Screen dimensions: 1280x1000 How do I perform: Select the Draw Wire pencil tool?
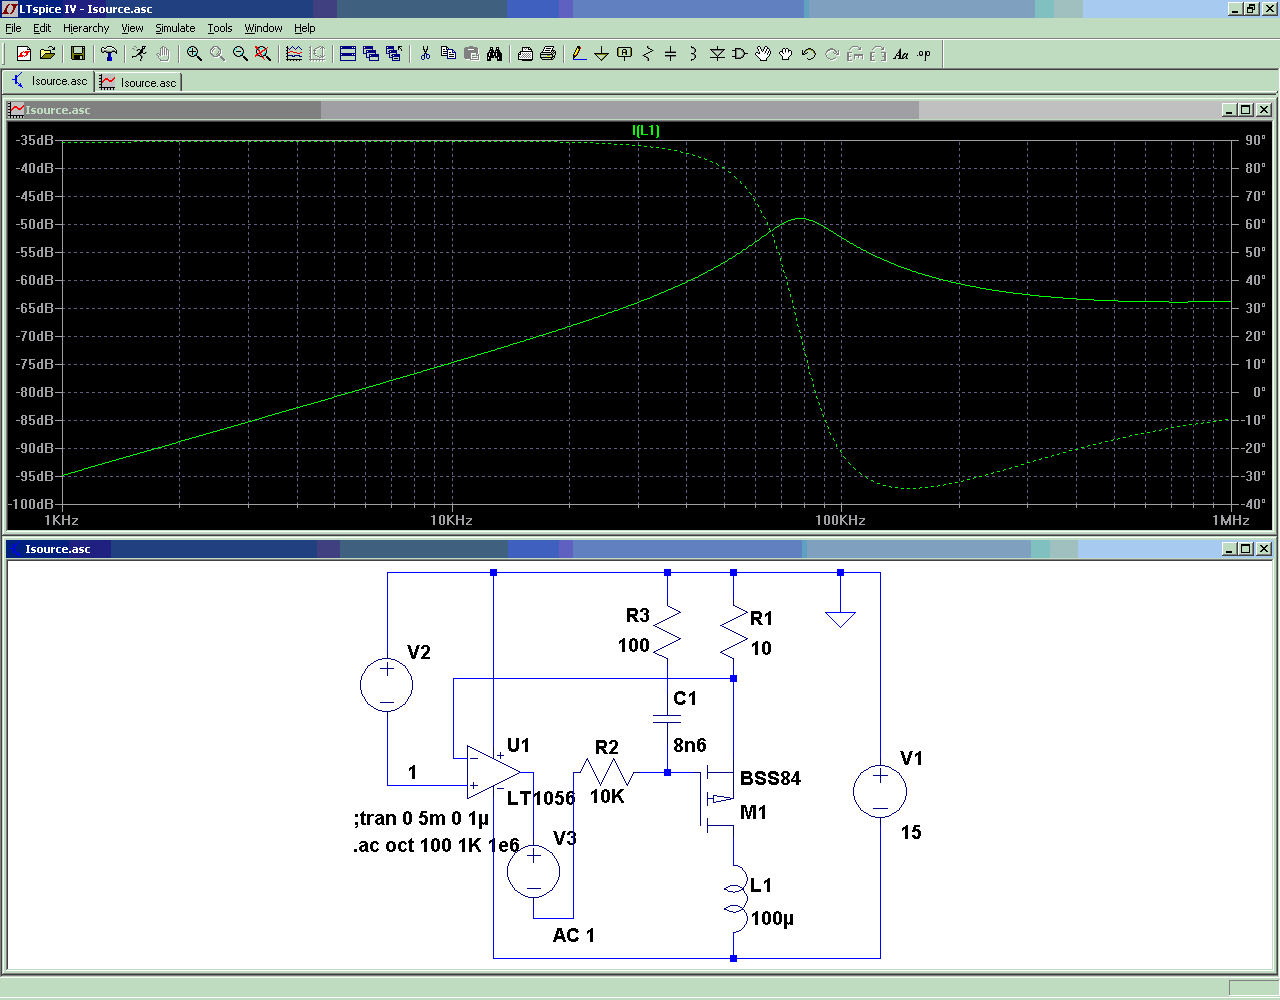(579, 54)
